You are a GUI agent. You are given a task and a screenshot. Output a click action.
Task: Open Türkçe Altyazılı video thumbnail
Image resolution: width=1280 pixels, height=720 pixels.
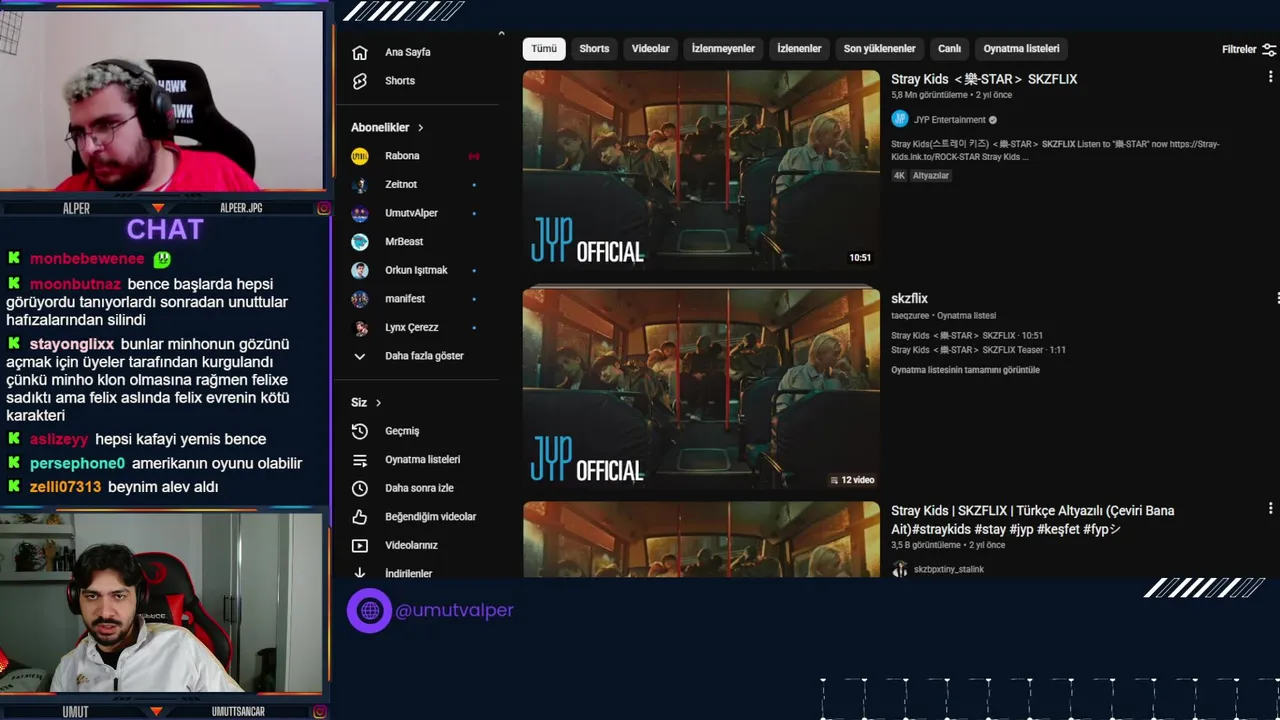click(701, 539)
